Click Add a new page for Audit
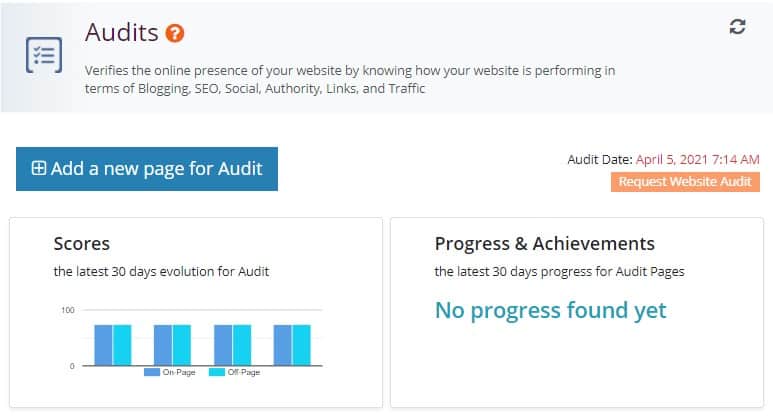Screen dimensions: 773x416 147,169
